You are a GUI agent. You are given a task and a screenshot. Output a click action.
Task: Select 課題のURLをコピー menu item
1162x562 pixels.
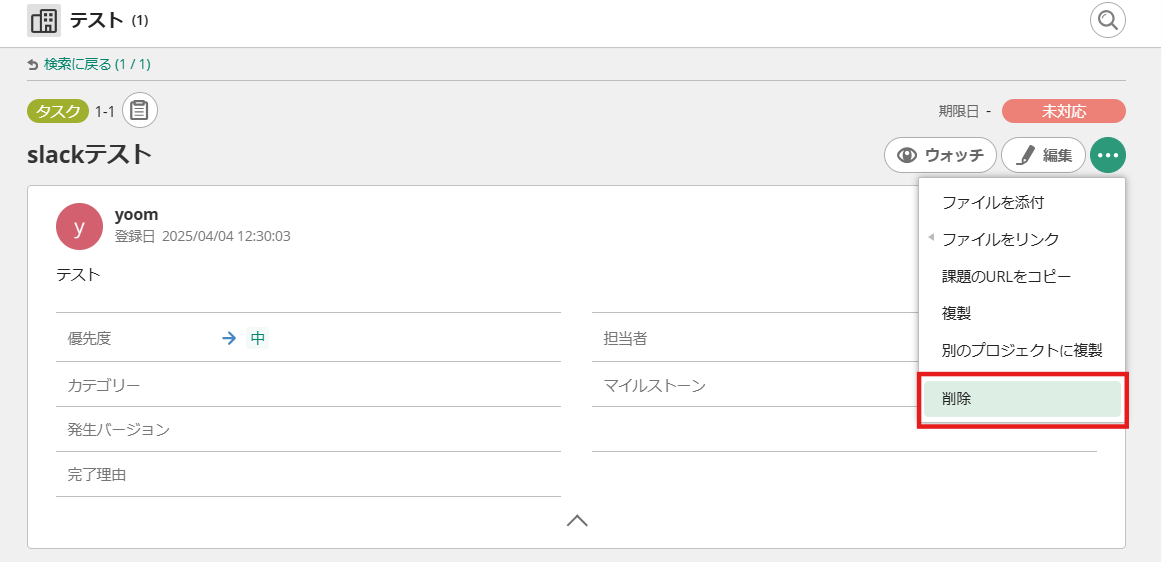point(1006,276)
